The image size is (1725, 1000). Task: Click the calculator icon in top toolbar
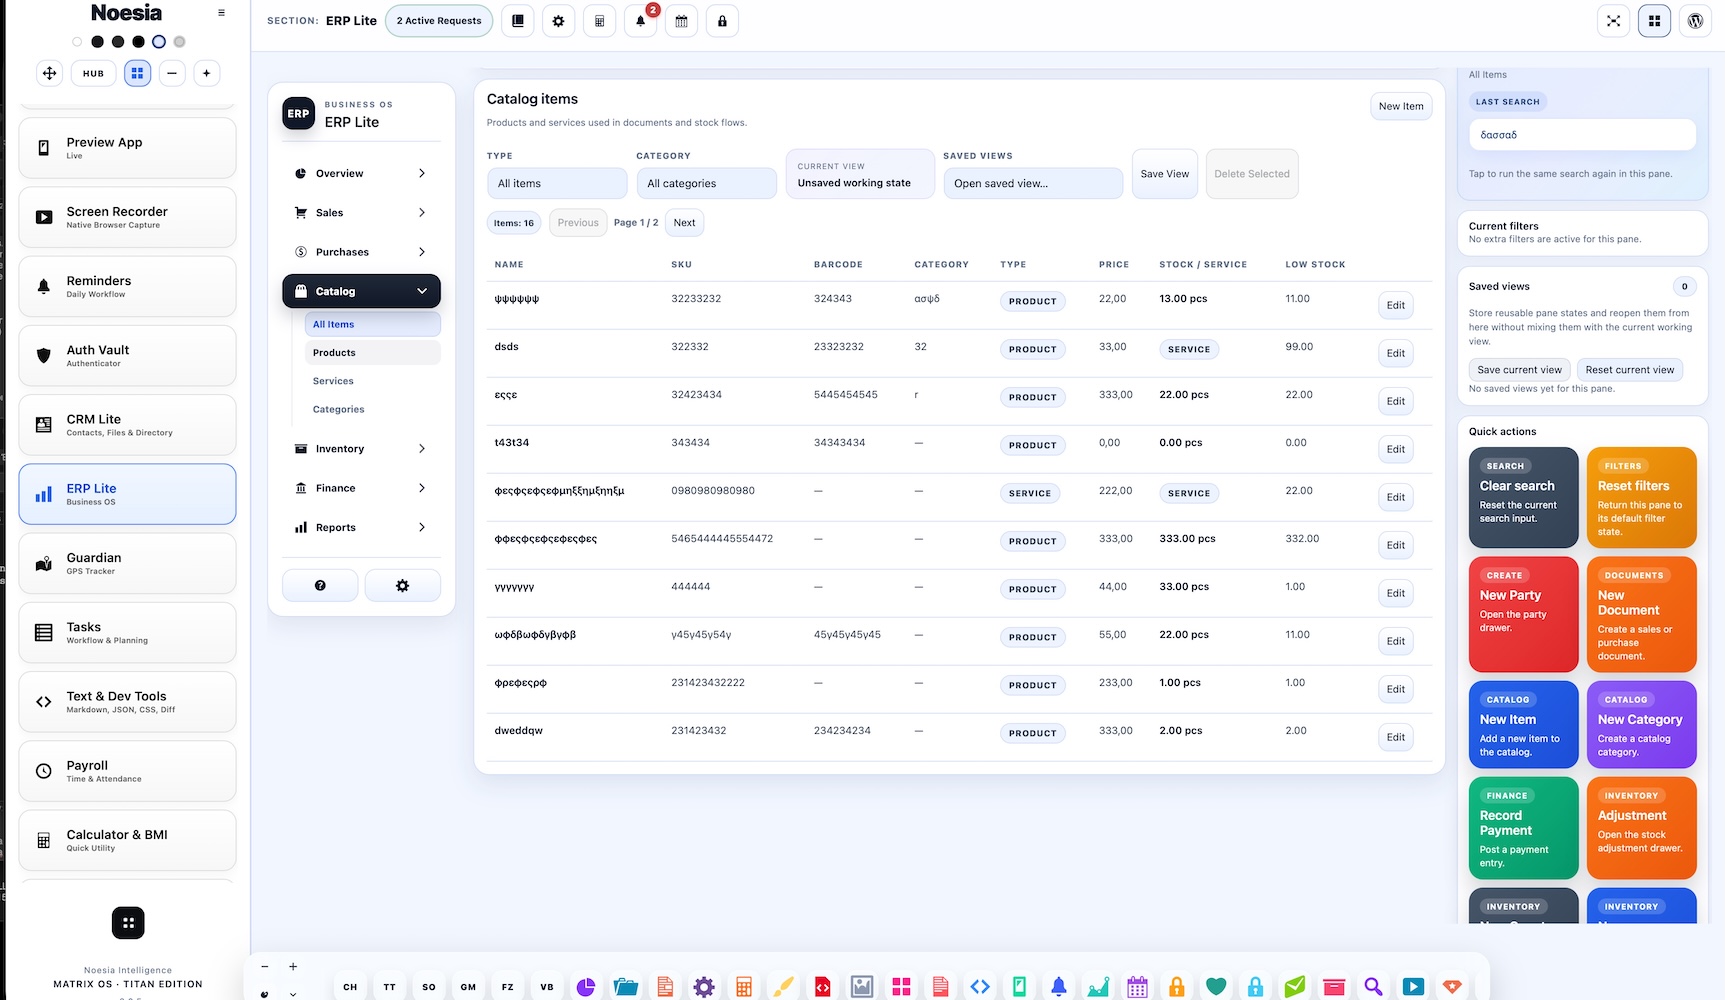[599, 21]
